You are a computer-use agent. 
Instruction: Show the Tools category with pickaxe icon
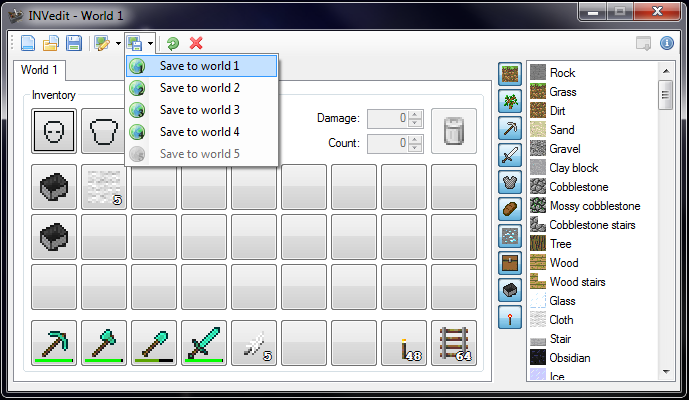point(510,128)
